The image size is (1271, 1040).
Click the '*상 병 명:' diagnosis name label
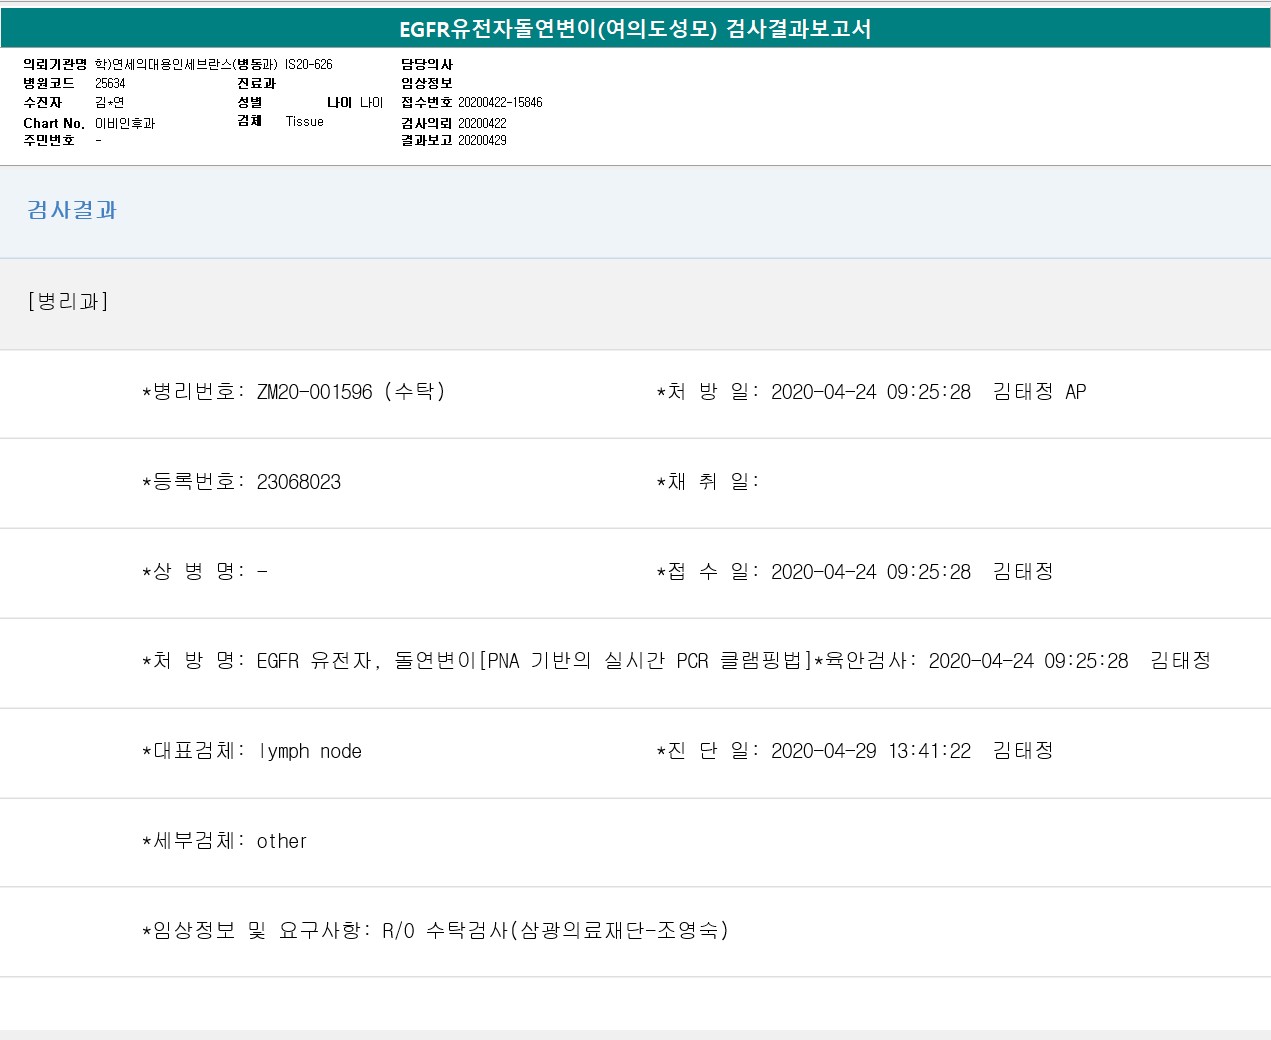coord(194,572)
